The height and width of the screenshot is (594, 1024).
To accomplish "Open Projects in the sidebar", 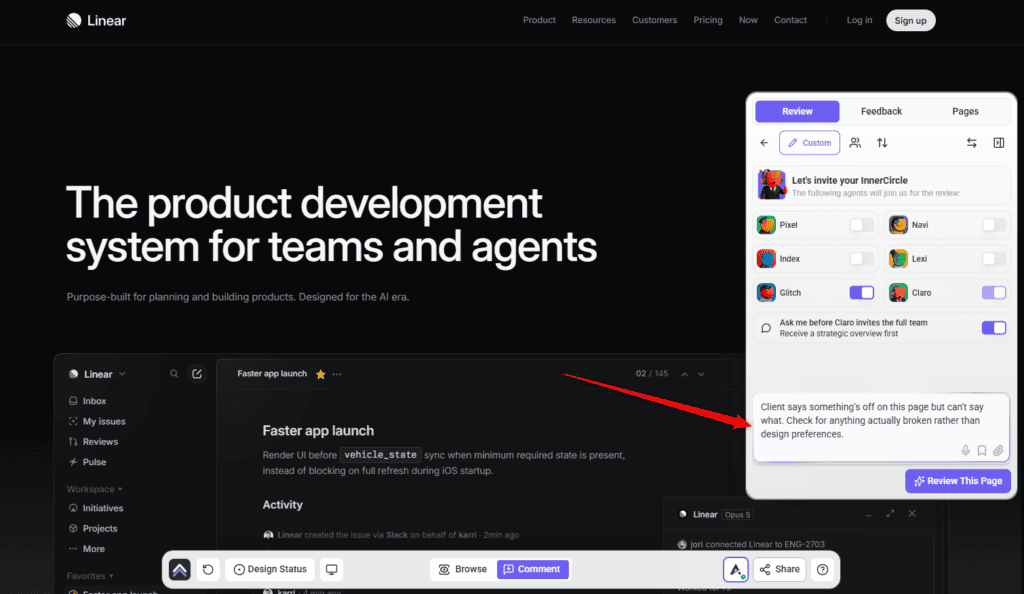I will click(x=93, y=528).
